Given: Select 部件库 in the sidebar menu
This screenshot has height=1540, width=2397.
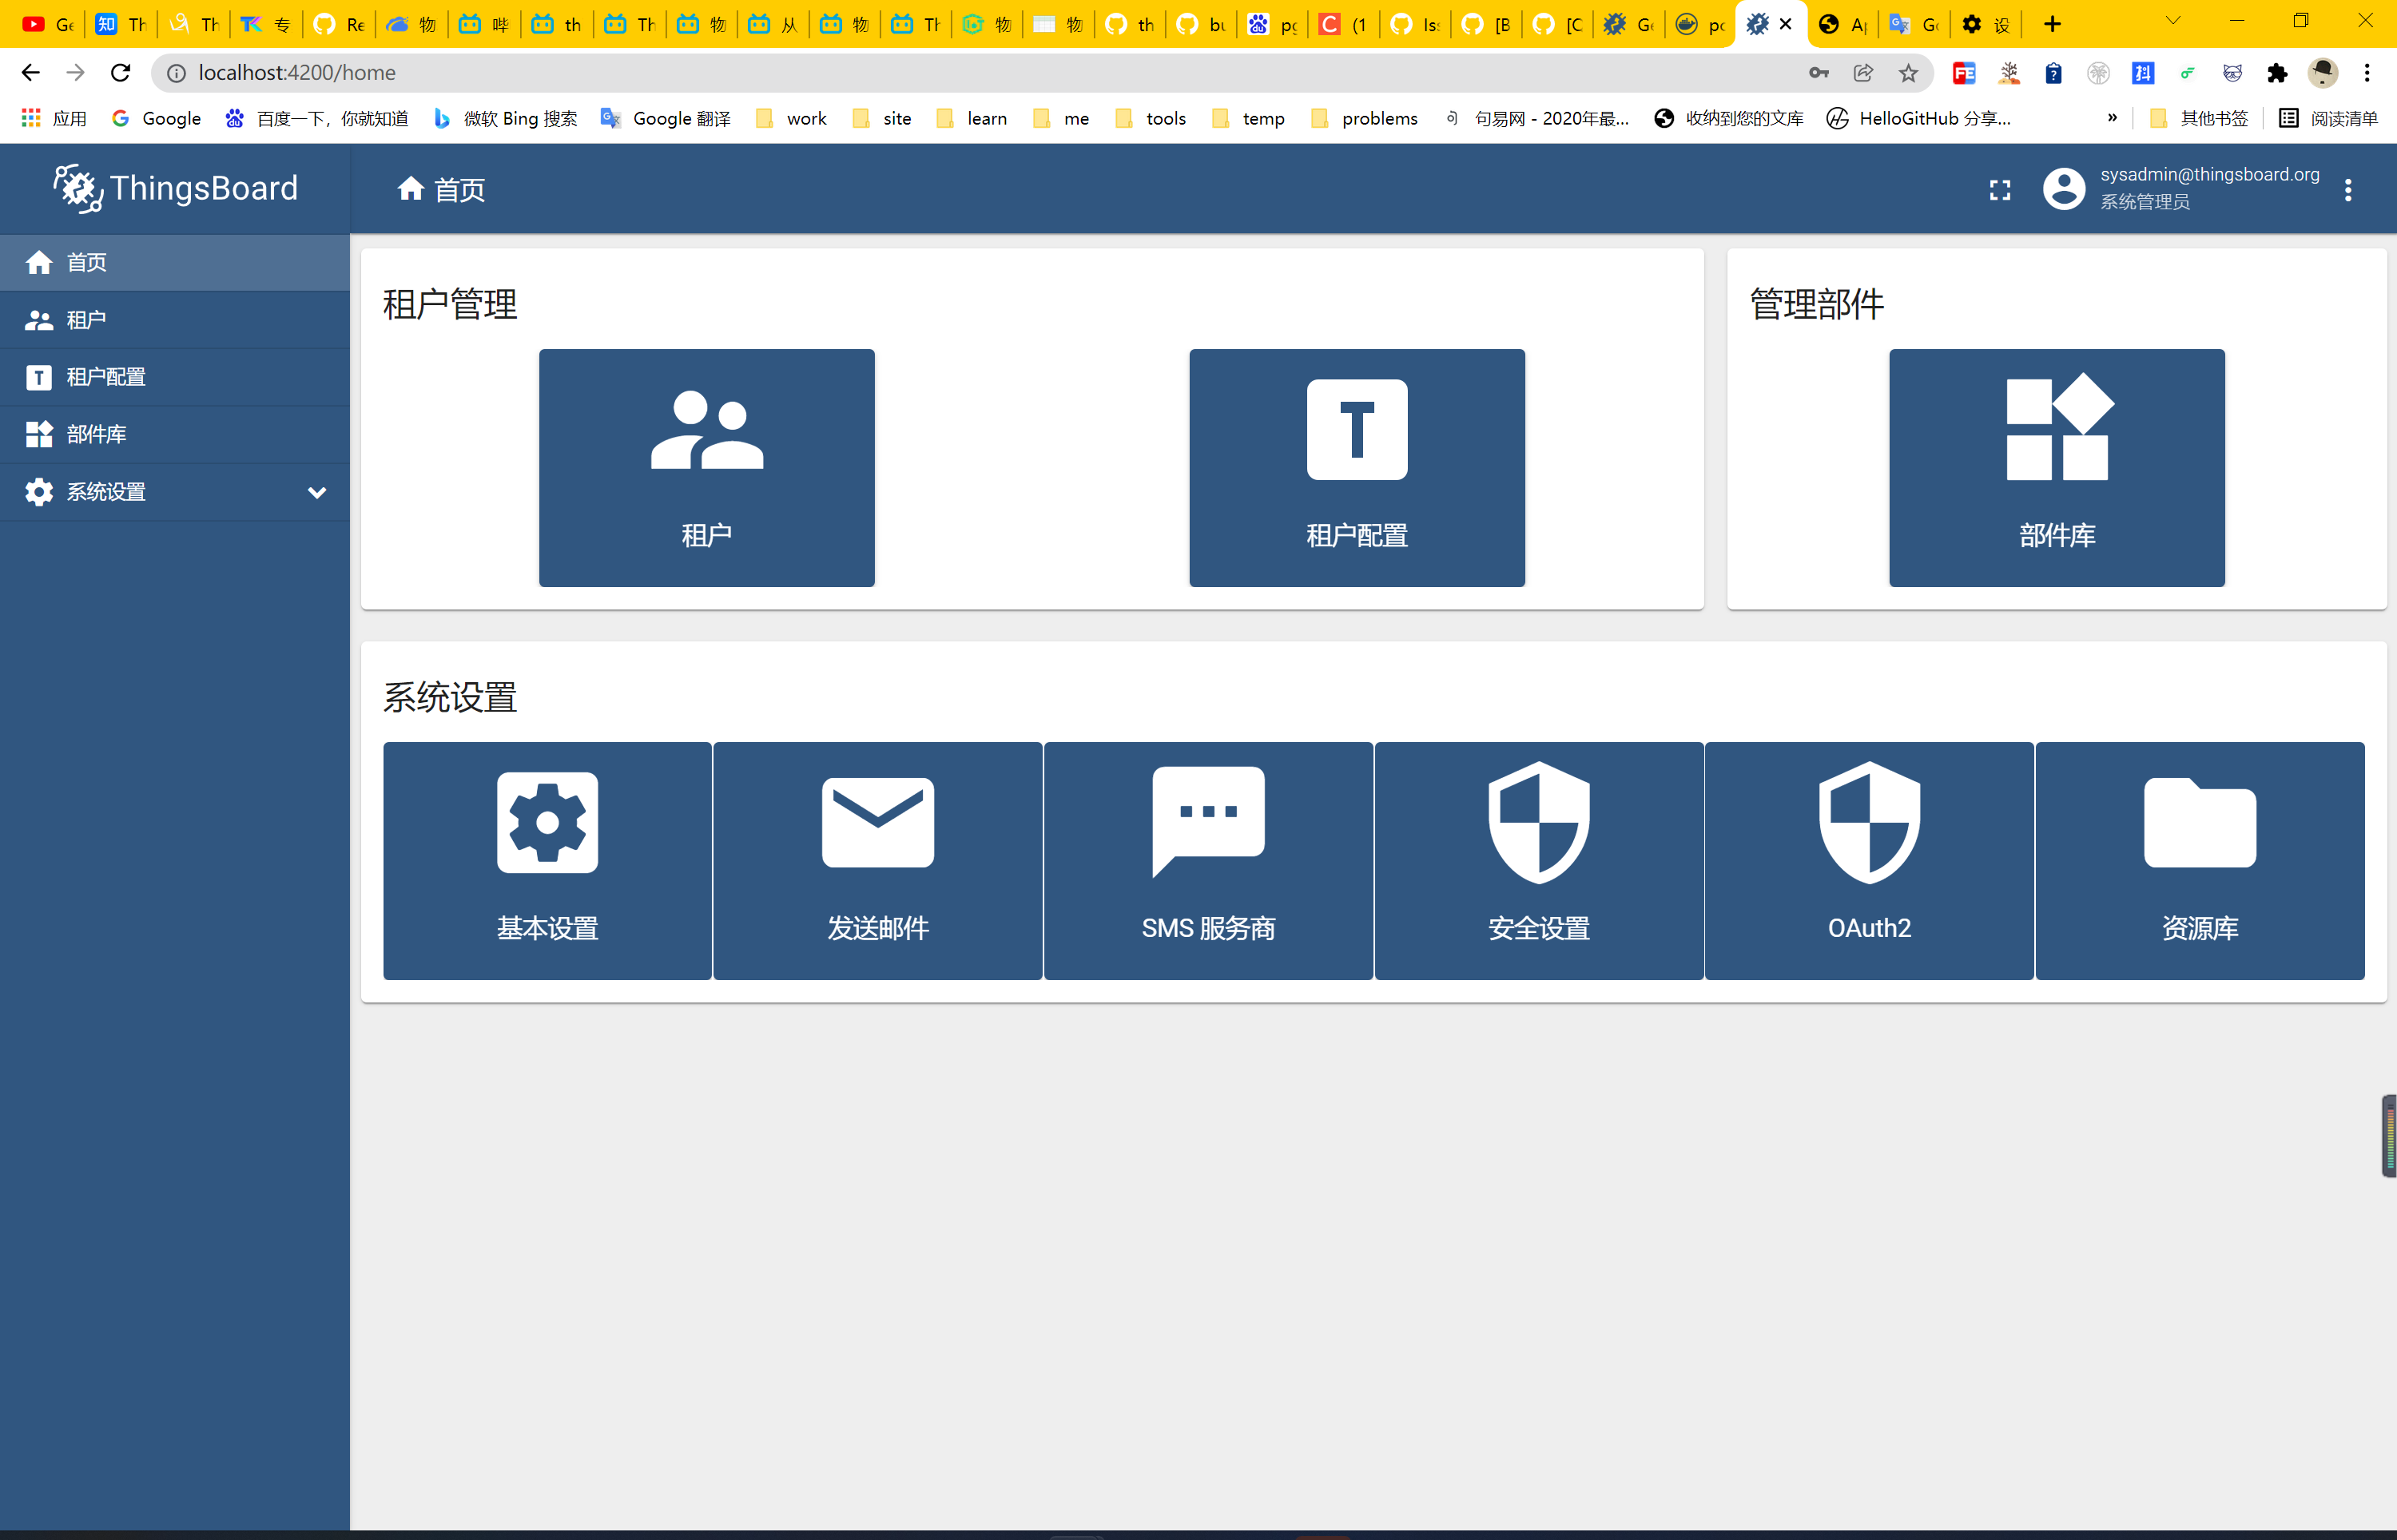Looking at the screenshot, I should coord(96,434).
